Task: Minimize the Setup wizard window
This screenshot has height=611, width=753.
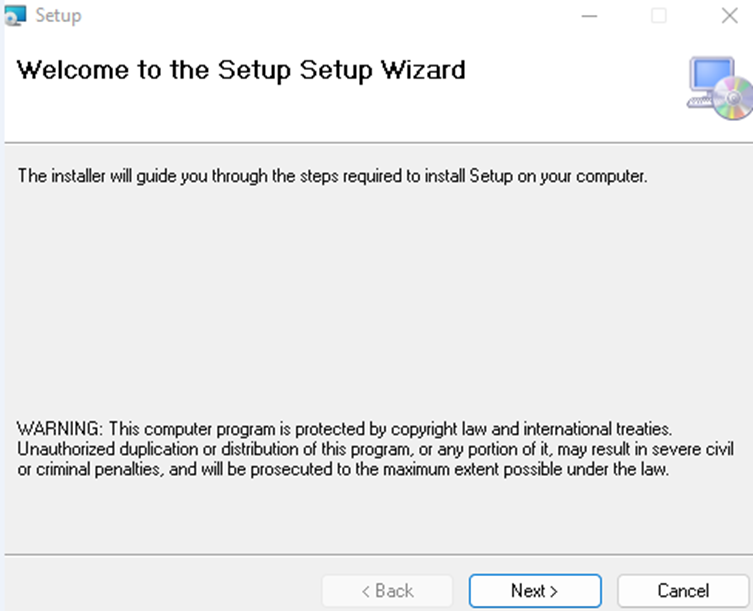Action: point(590,16)
